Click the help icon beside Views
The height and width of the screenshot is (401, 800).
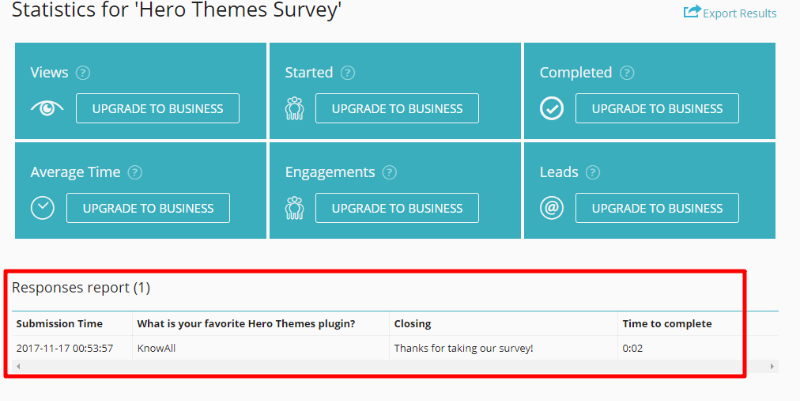coord(83,73)
